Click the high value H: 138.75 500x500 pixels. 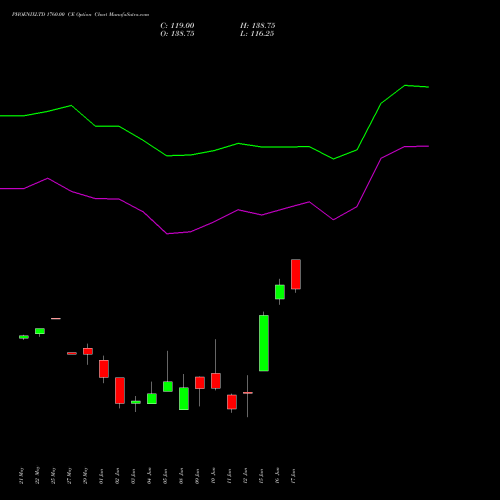click(x=258, y=26)
